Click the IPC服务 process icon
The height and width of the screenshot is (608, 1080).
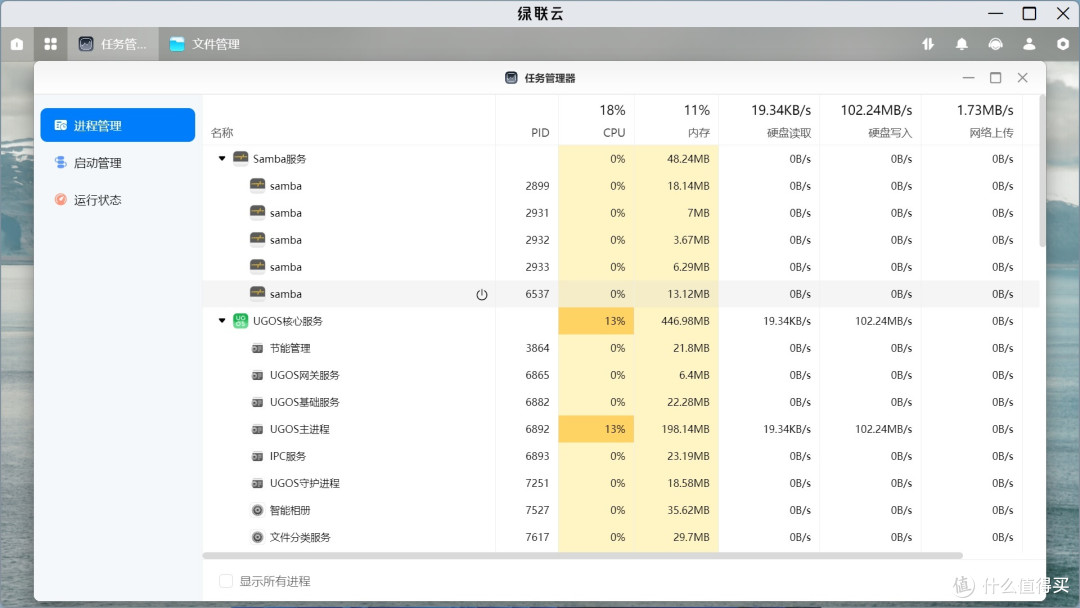pos(258,457)
